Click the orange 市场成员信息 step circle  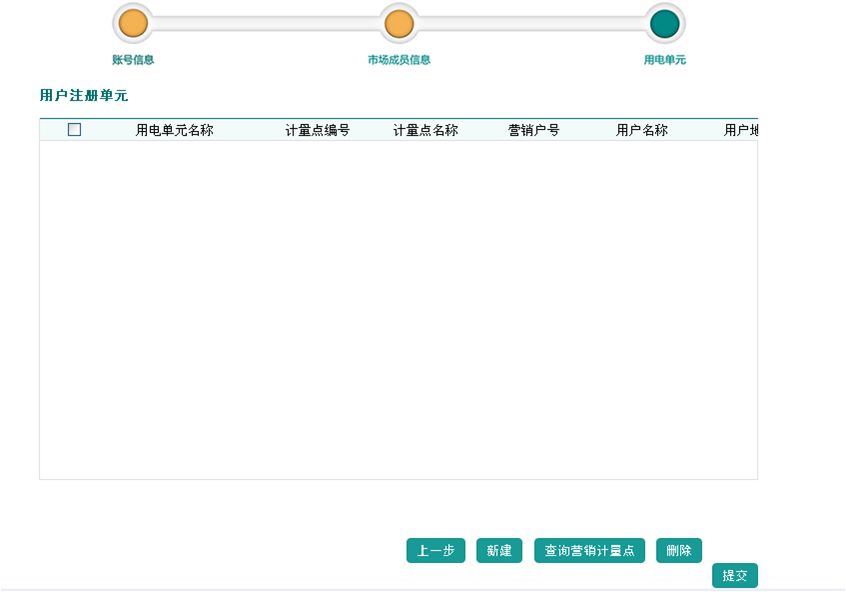399,23
